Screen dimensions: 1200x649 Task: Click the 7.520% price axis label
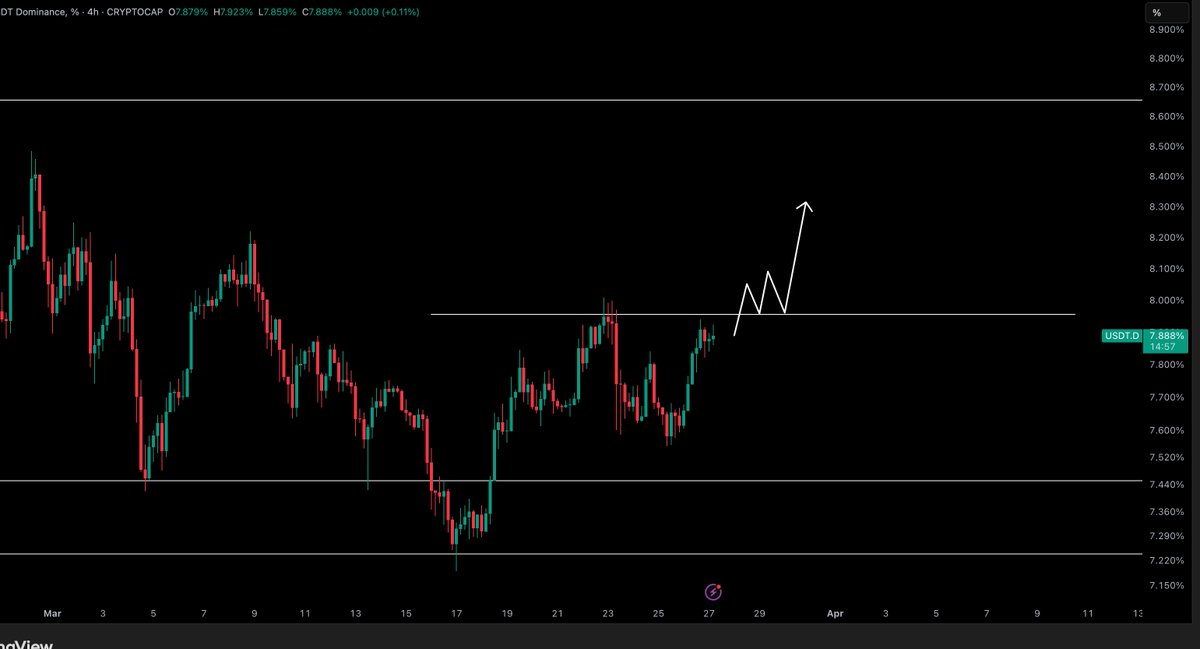pos(1168,458)
